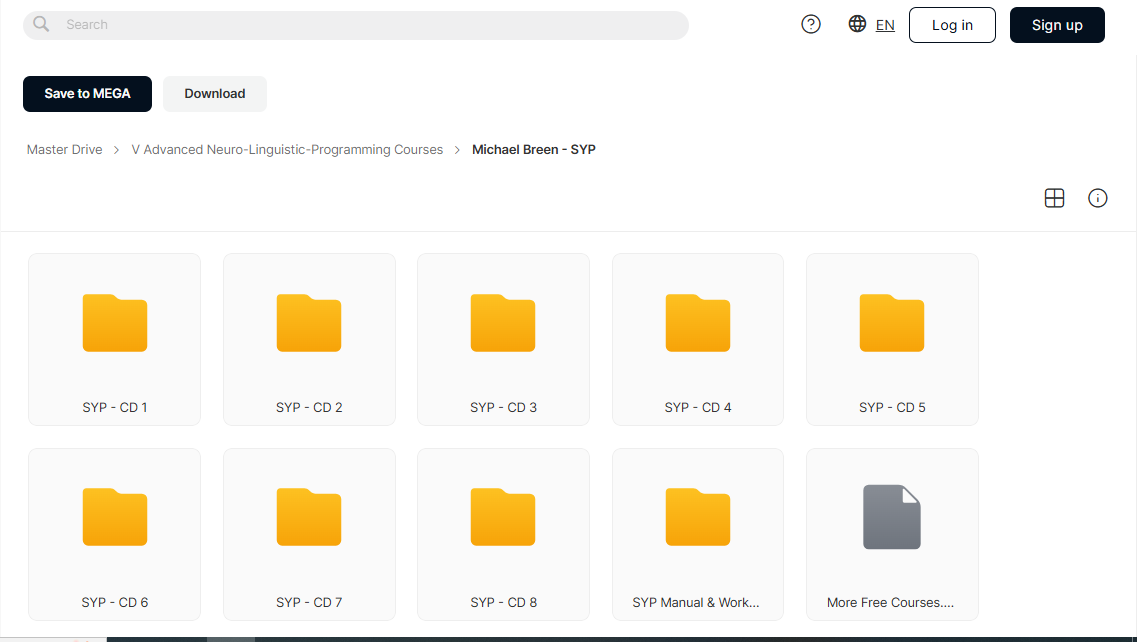Click the 'SYP - CD 4' label
The width and height of the screenshot is (1137, 642).
coord(698,408)
